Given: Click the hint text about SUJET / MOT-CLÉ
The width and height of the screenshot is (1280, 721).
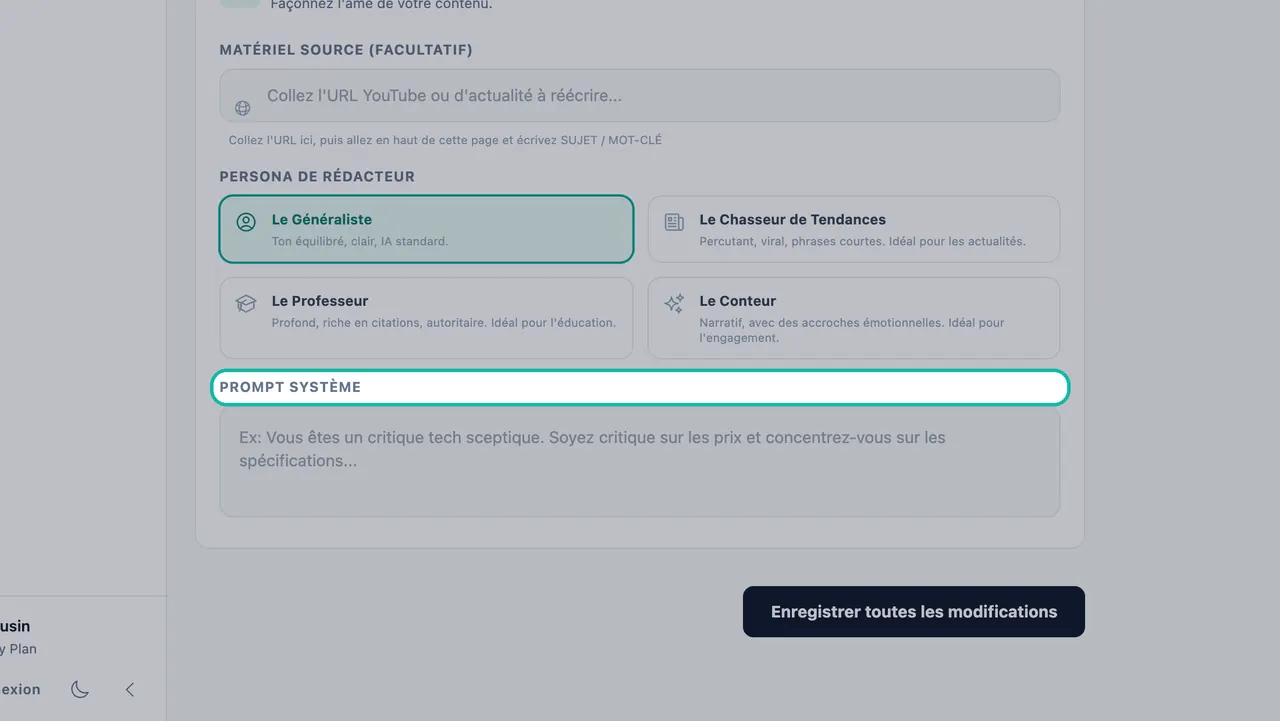Looking at the screenshot, I should (x=445, y=140).
